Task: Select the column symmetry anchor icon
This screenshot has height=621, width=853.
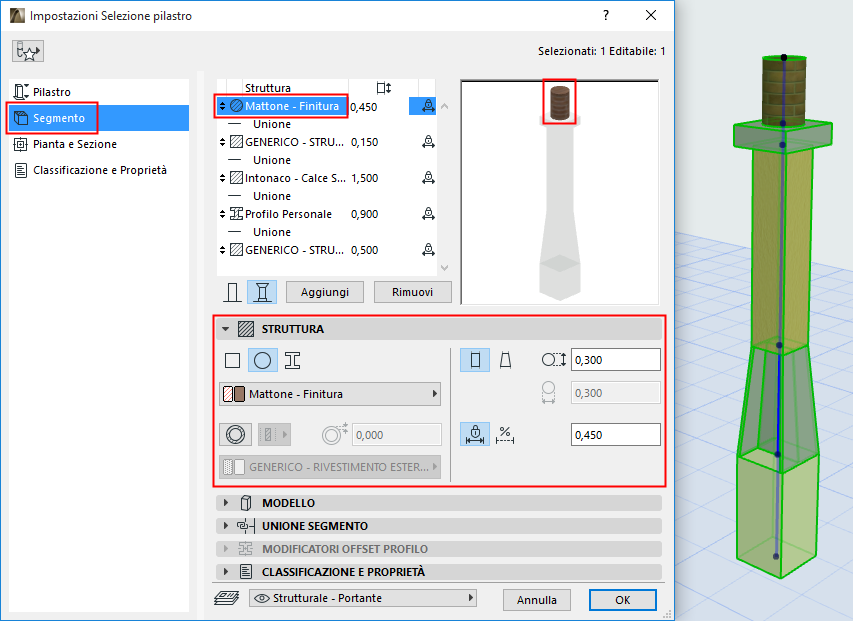Action: pos(474,434)
